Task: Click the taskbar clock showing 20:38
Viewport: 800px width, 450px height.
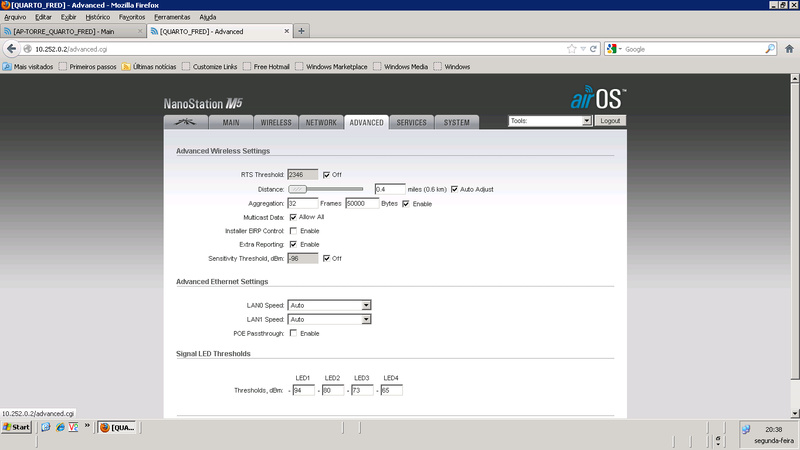Action: pos(773,430)
